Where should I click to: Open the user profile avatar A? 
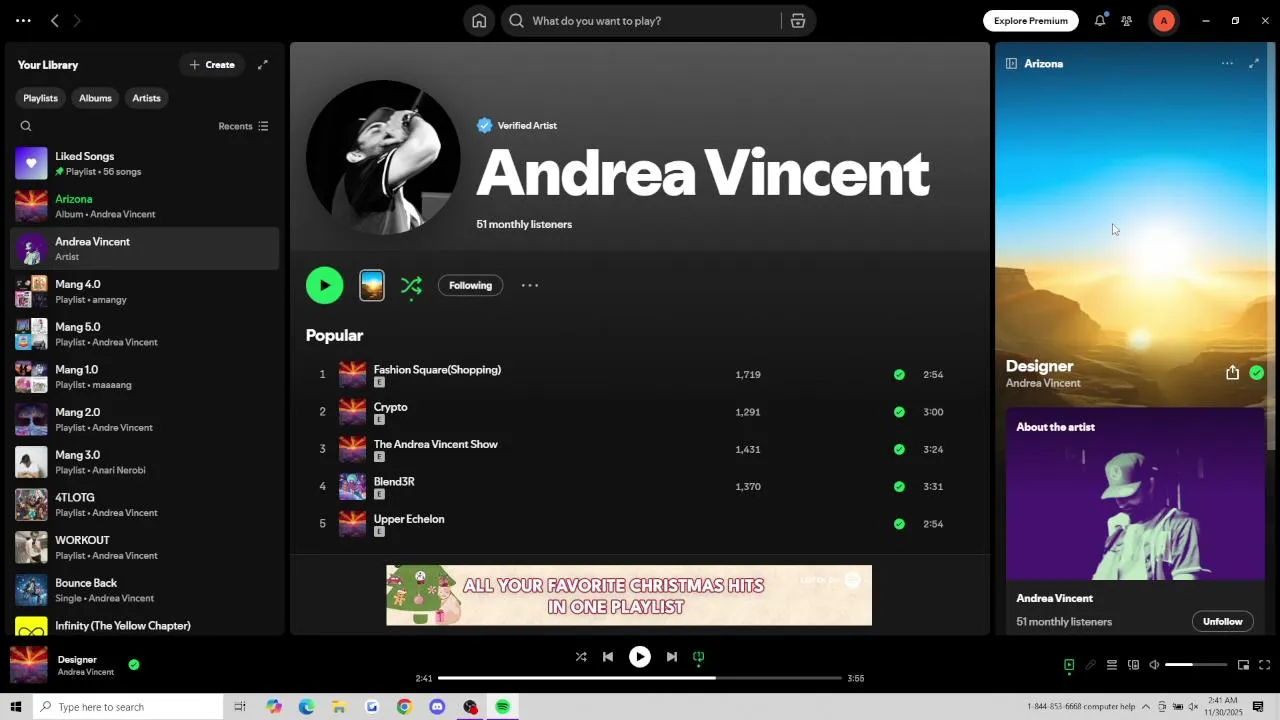[x=1163, y=21]
